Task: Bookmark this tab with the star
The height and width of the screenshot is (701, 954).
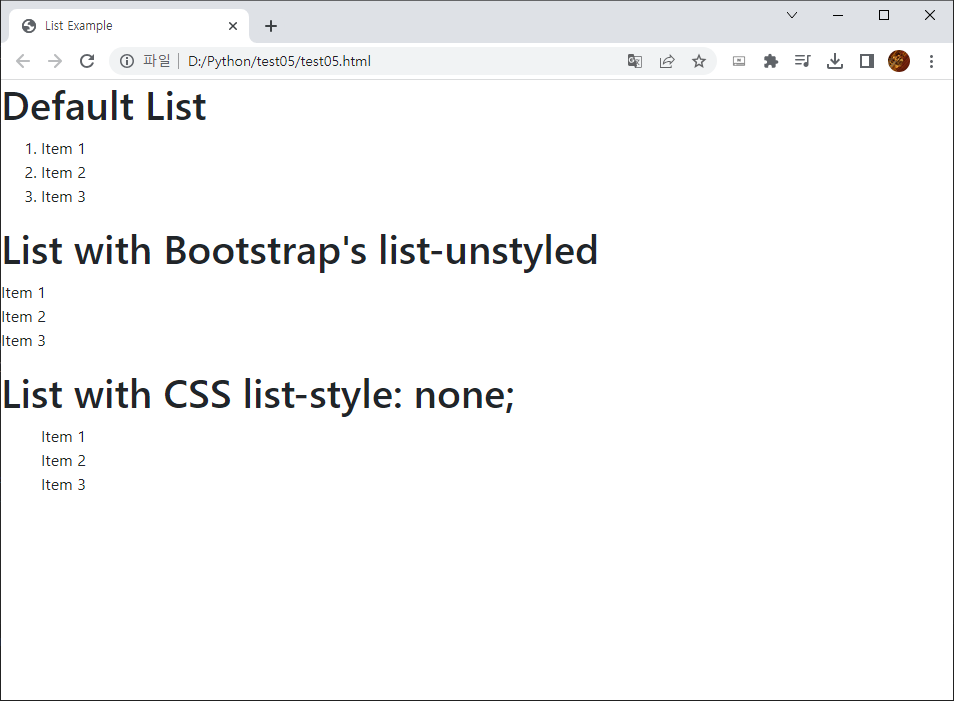Action: click(x=698, y=61)
